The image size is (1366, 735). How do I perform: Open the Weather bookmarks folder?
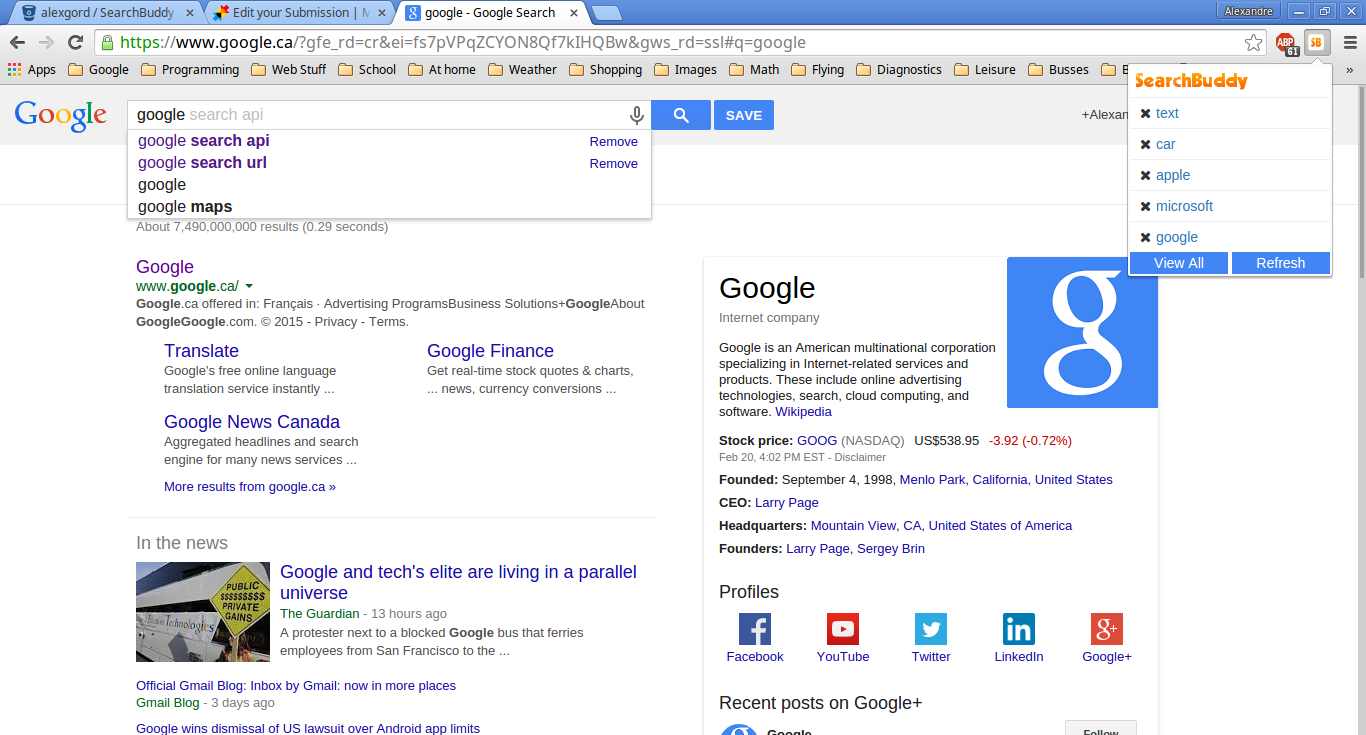pyautogui.click(x=522, y=69)
